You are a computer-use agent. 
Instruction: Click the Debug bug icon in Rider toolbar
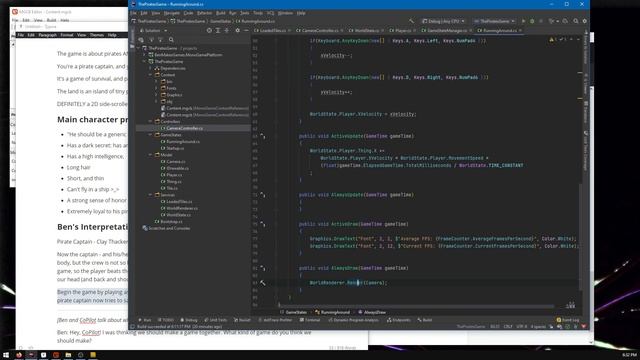532,21
